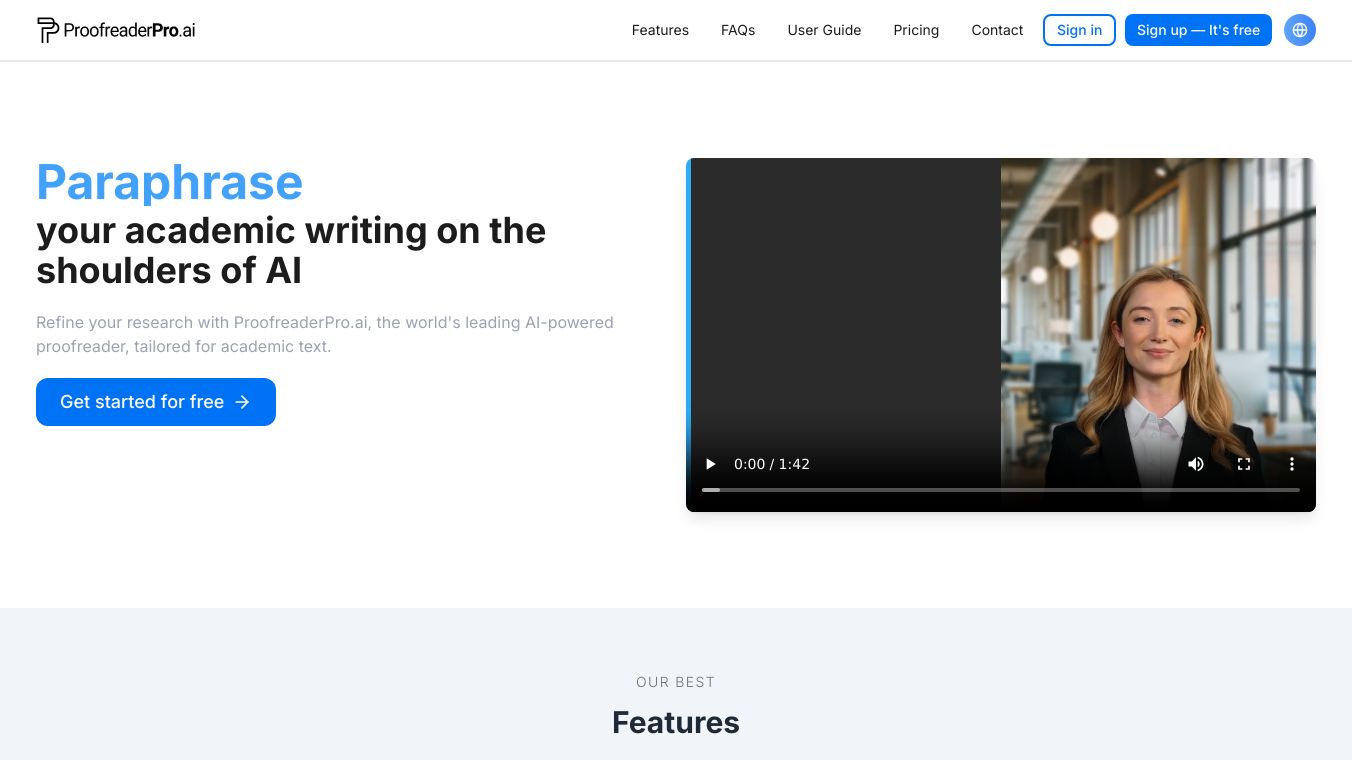Click the 'Features' section heading
The image size is (1352, 760).
click(676, 722)
